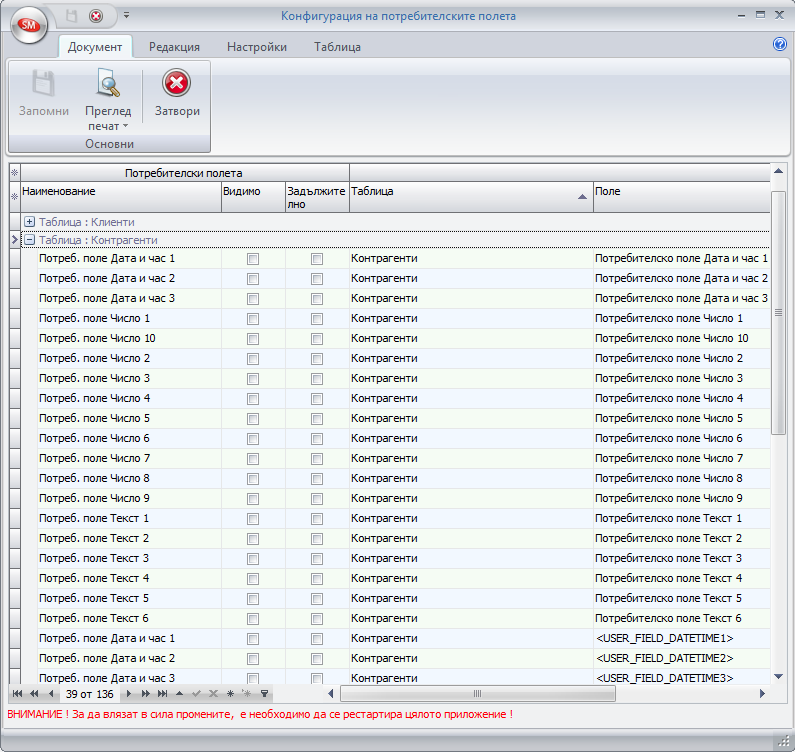The image size is (795, 752).
Task: Switch to the Таблица ribbon tab
Action: 337,47
